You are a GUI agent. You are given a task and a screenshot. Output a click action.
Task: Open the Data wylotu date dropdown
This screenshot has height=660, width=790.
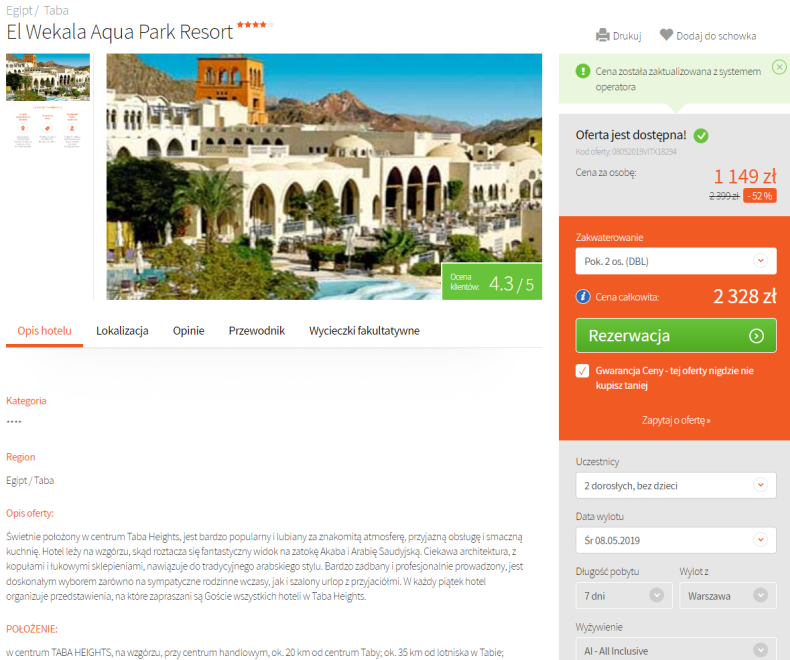point(676,540)
